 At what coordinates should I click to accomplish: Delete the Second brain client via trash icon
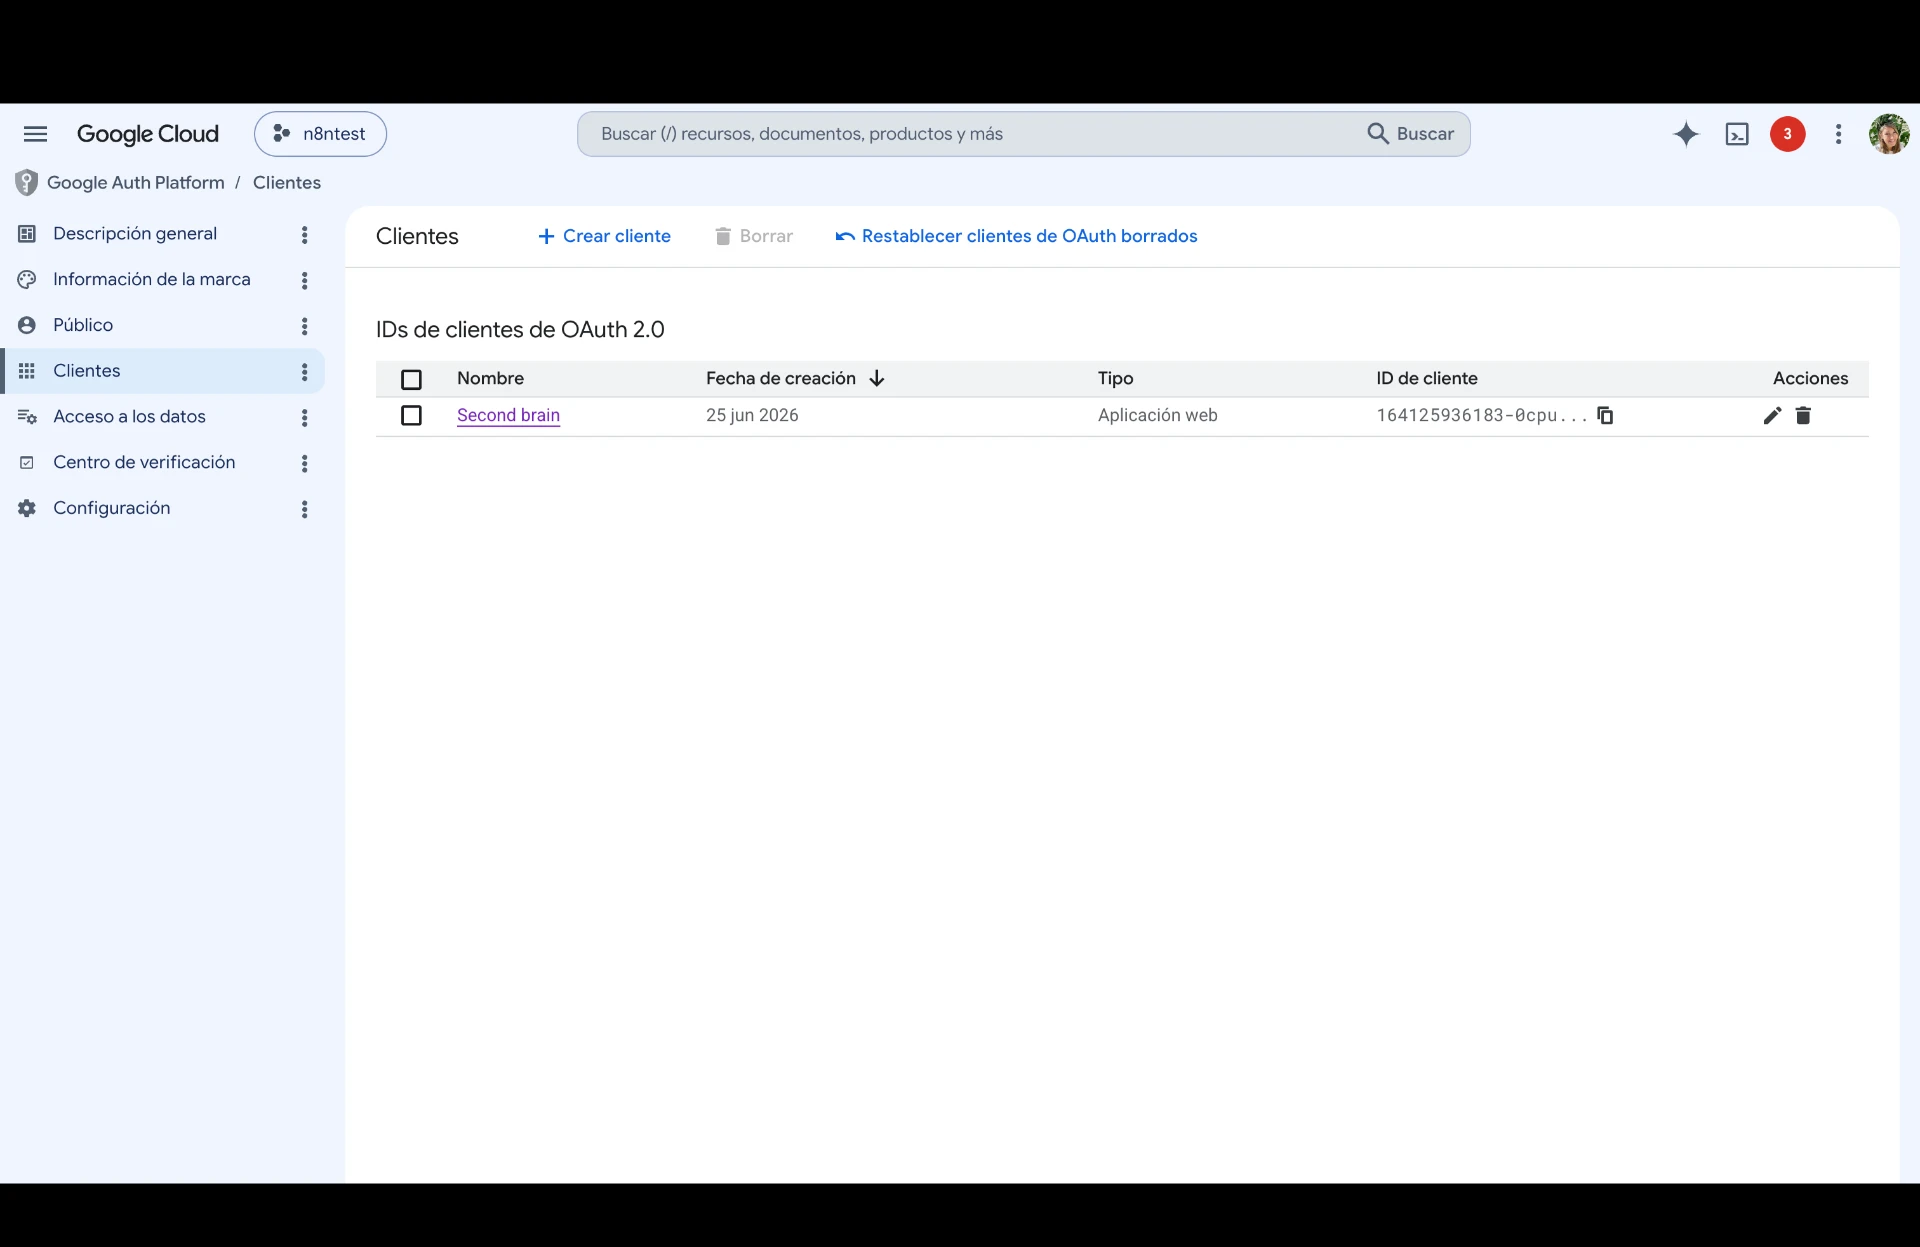1803,415
